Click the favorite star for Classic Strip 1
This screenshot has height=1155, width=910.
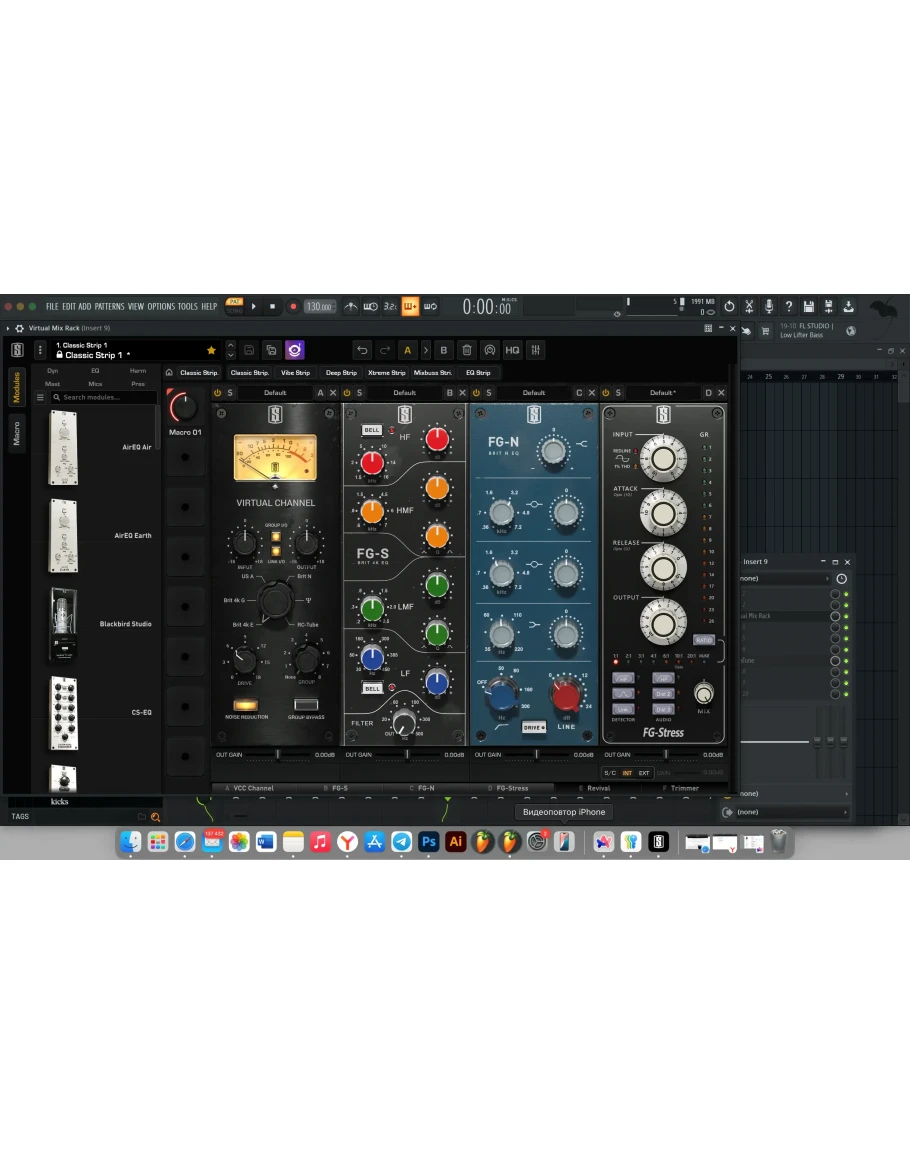click(211, 350)
